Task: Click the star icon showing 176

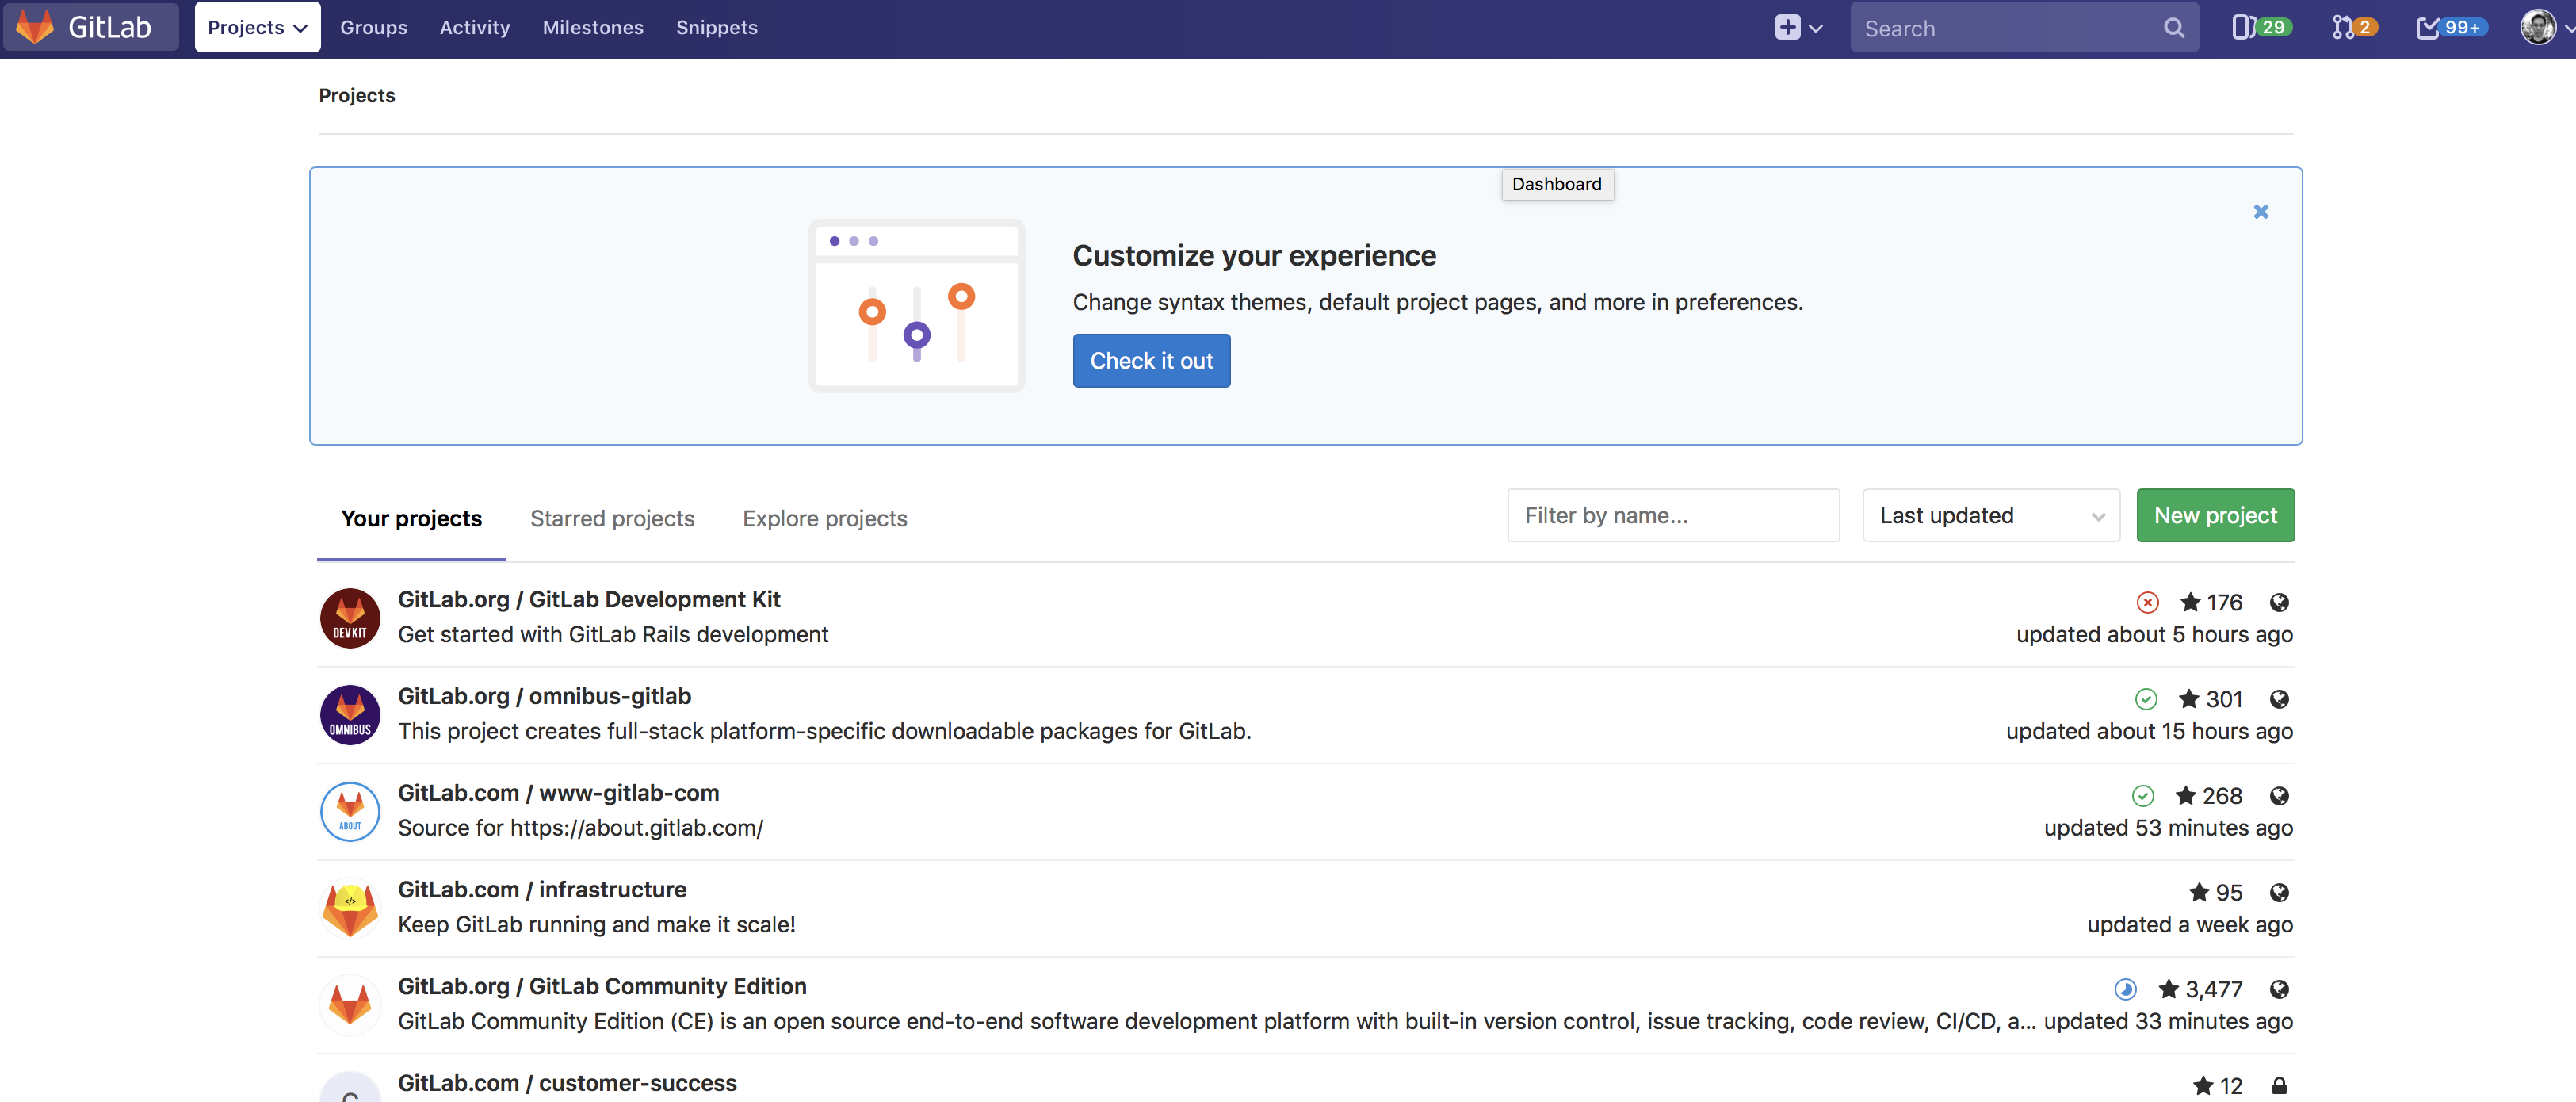Action: (x=2190, y=602)
